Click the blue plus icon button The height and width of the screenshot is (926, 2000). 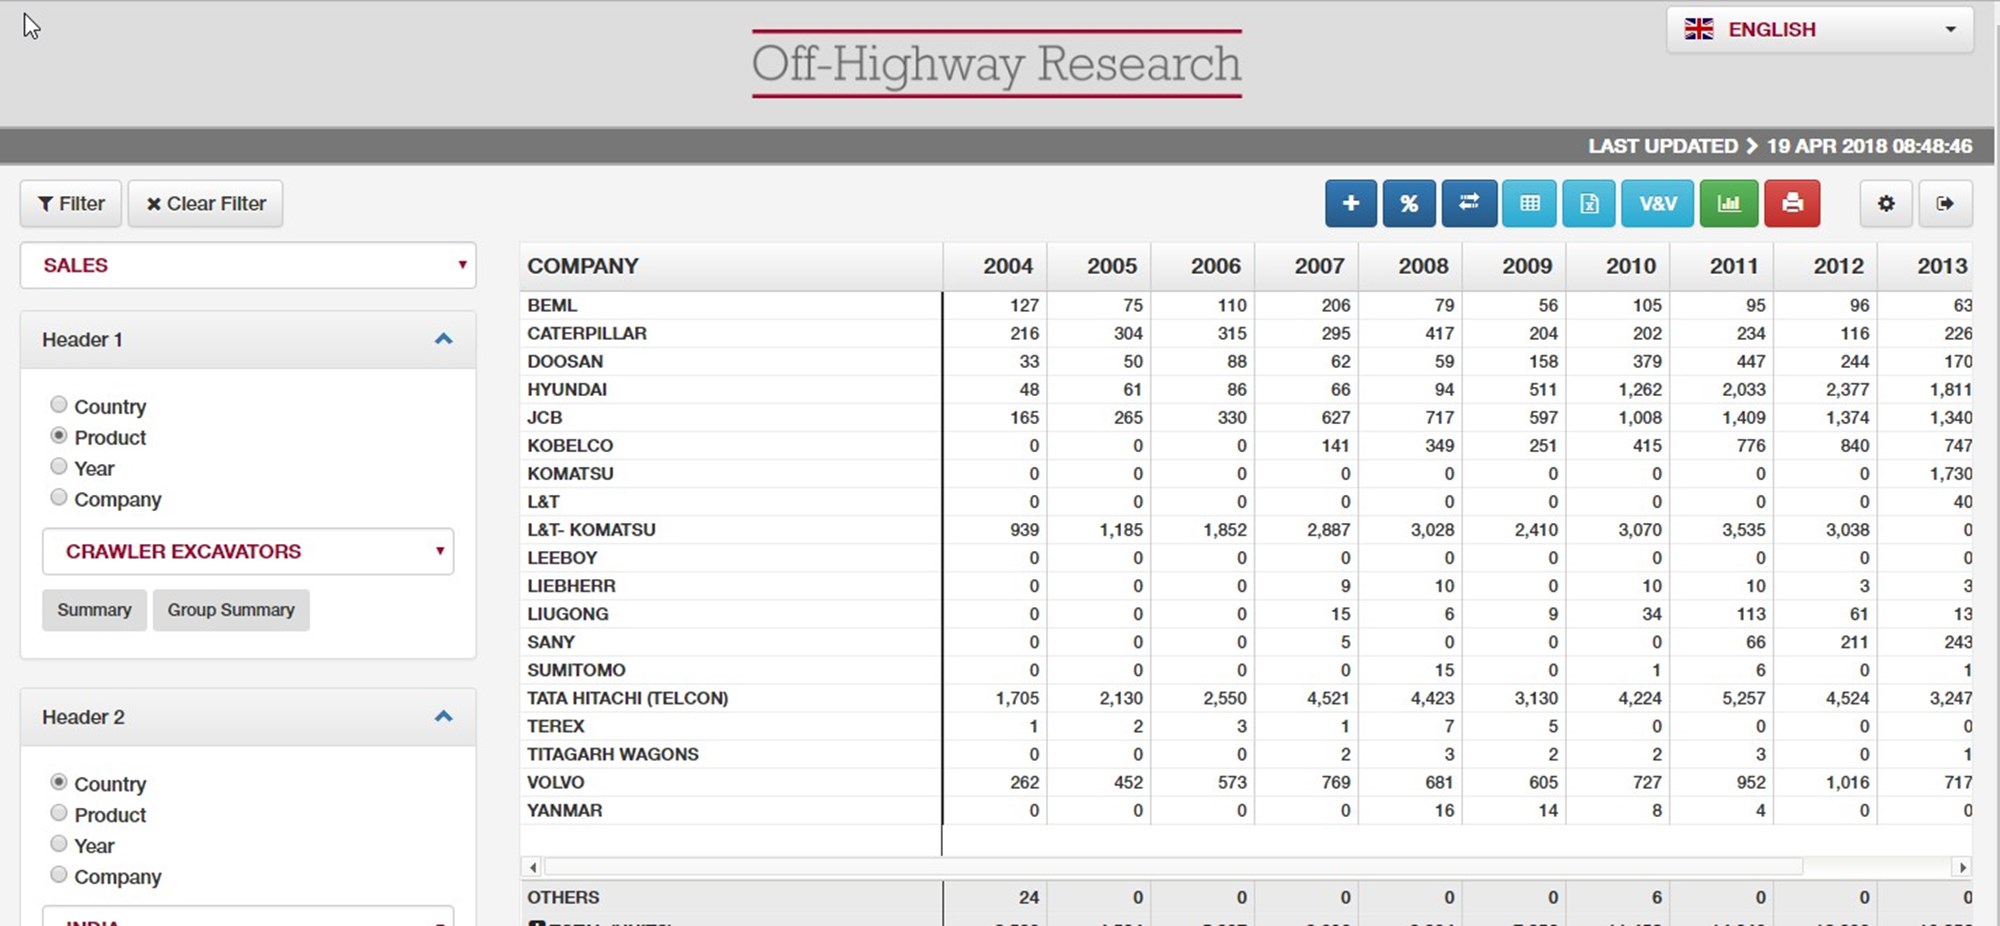(1350, 204)
